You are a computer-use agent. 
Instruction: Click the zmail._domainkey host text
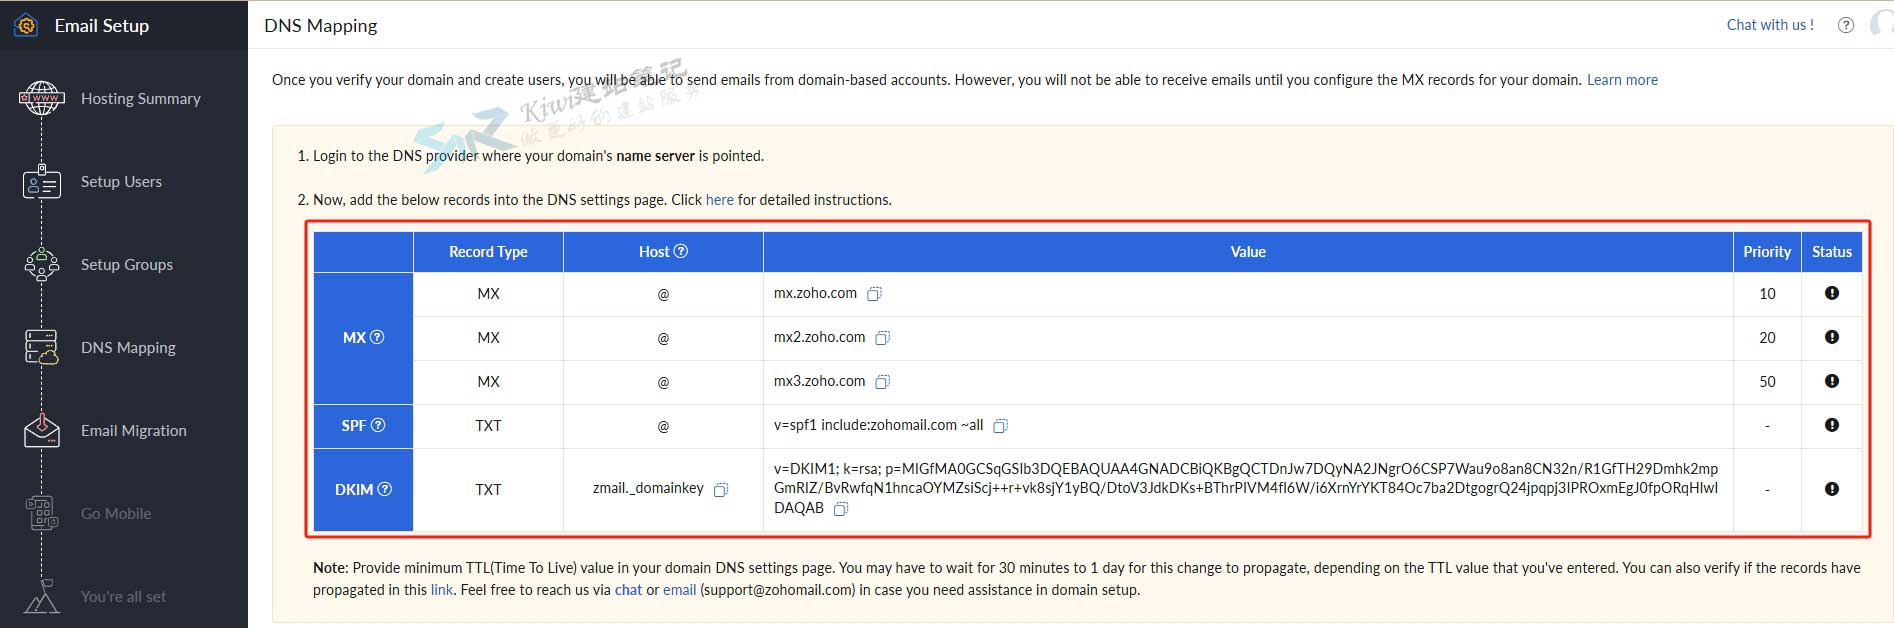648,489
